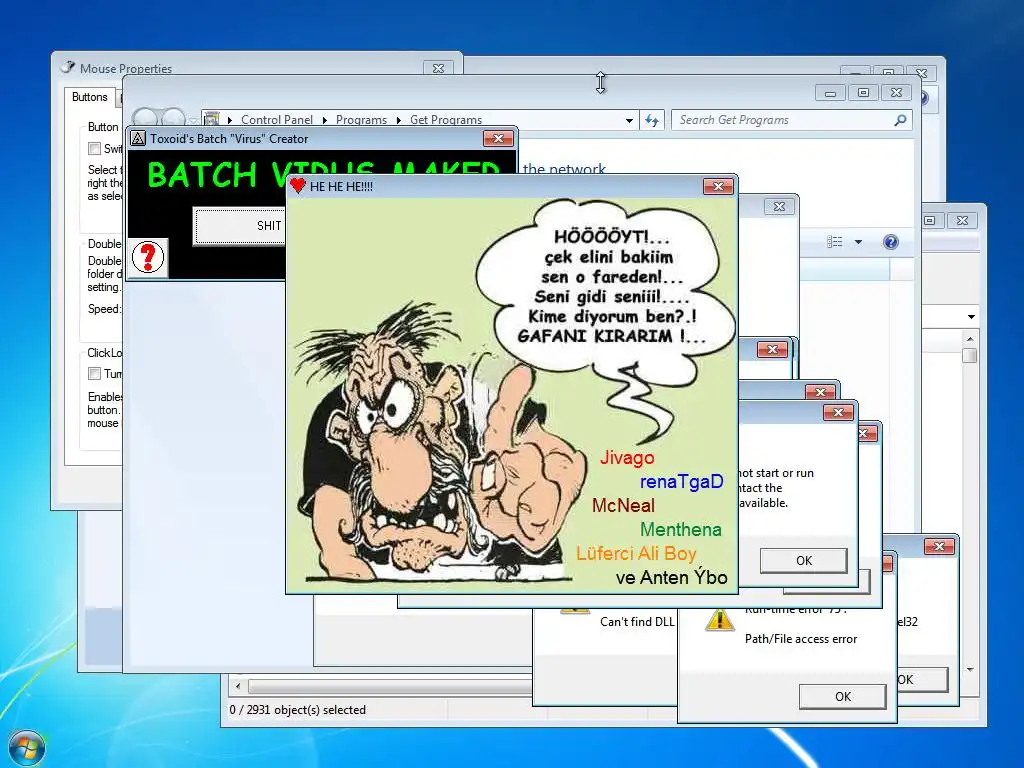Click the 'Menthena' green text
The image size is (1024, 768).
click(x=680, y=530)
